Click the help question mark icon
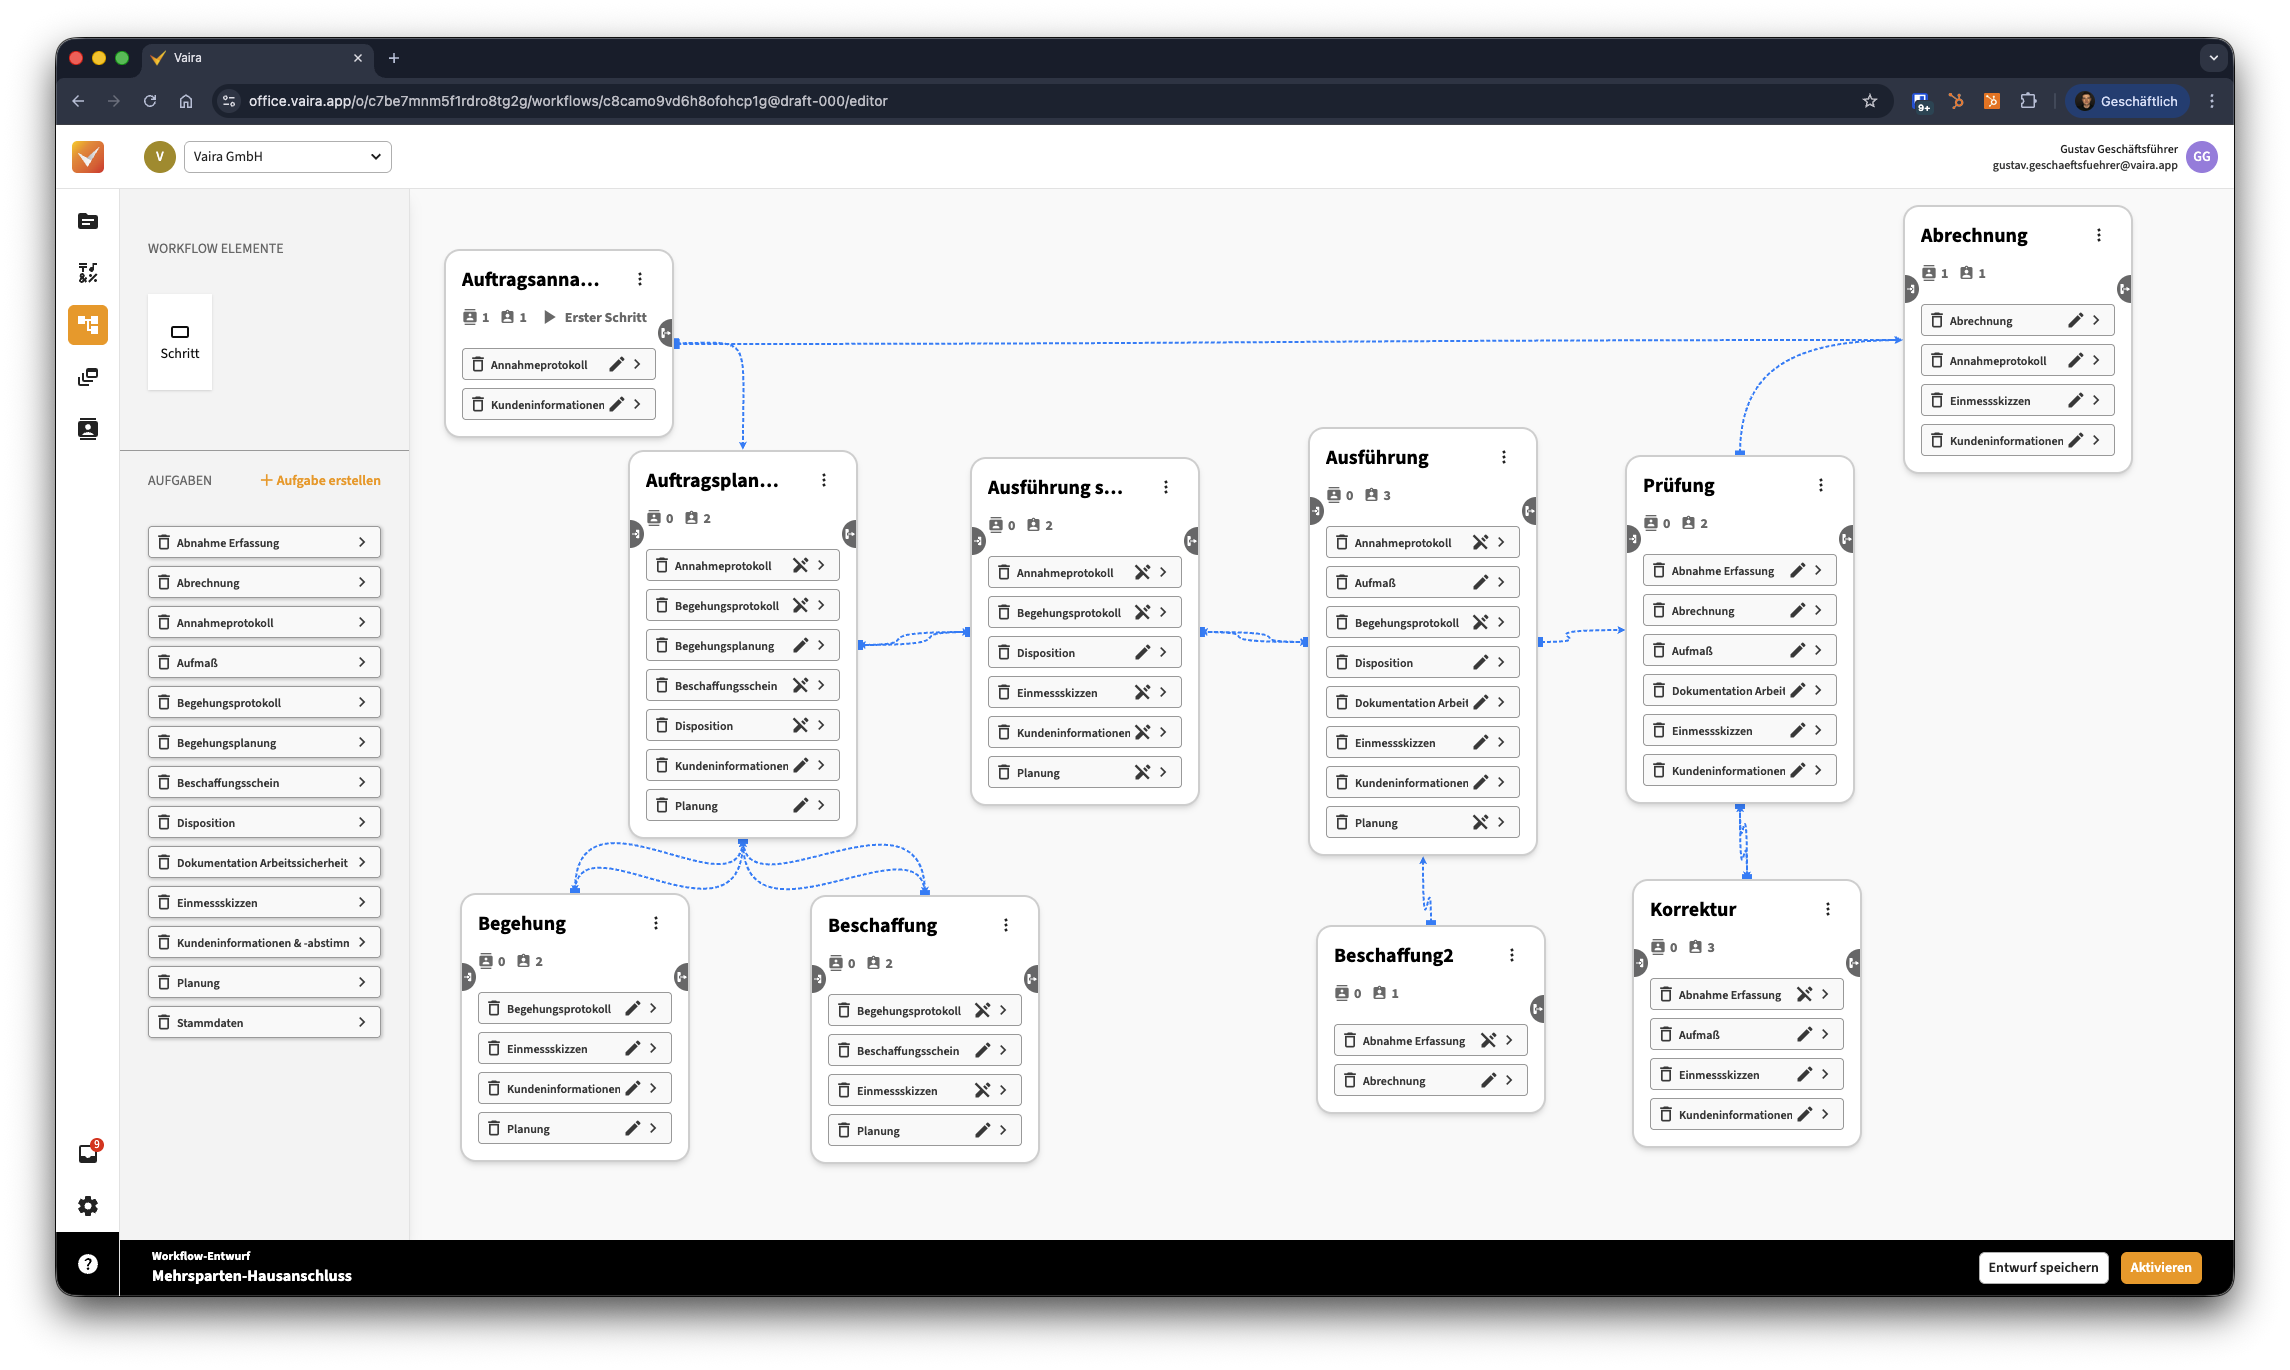This screenshot has height=1370, width=2290. (x=88, y=1264)
